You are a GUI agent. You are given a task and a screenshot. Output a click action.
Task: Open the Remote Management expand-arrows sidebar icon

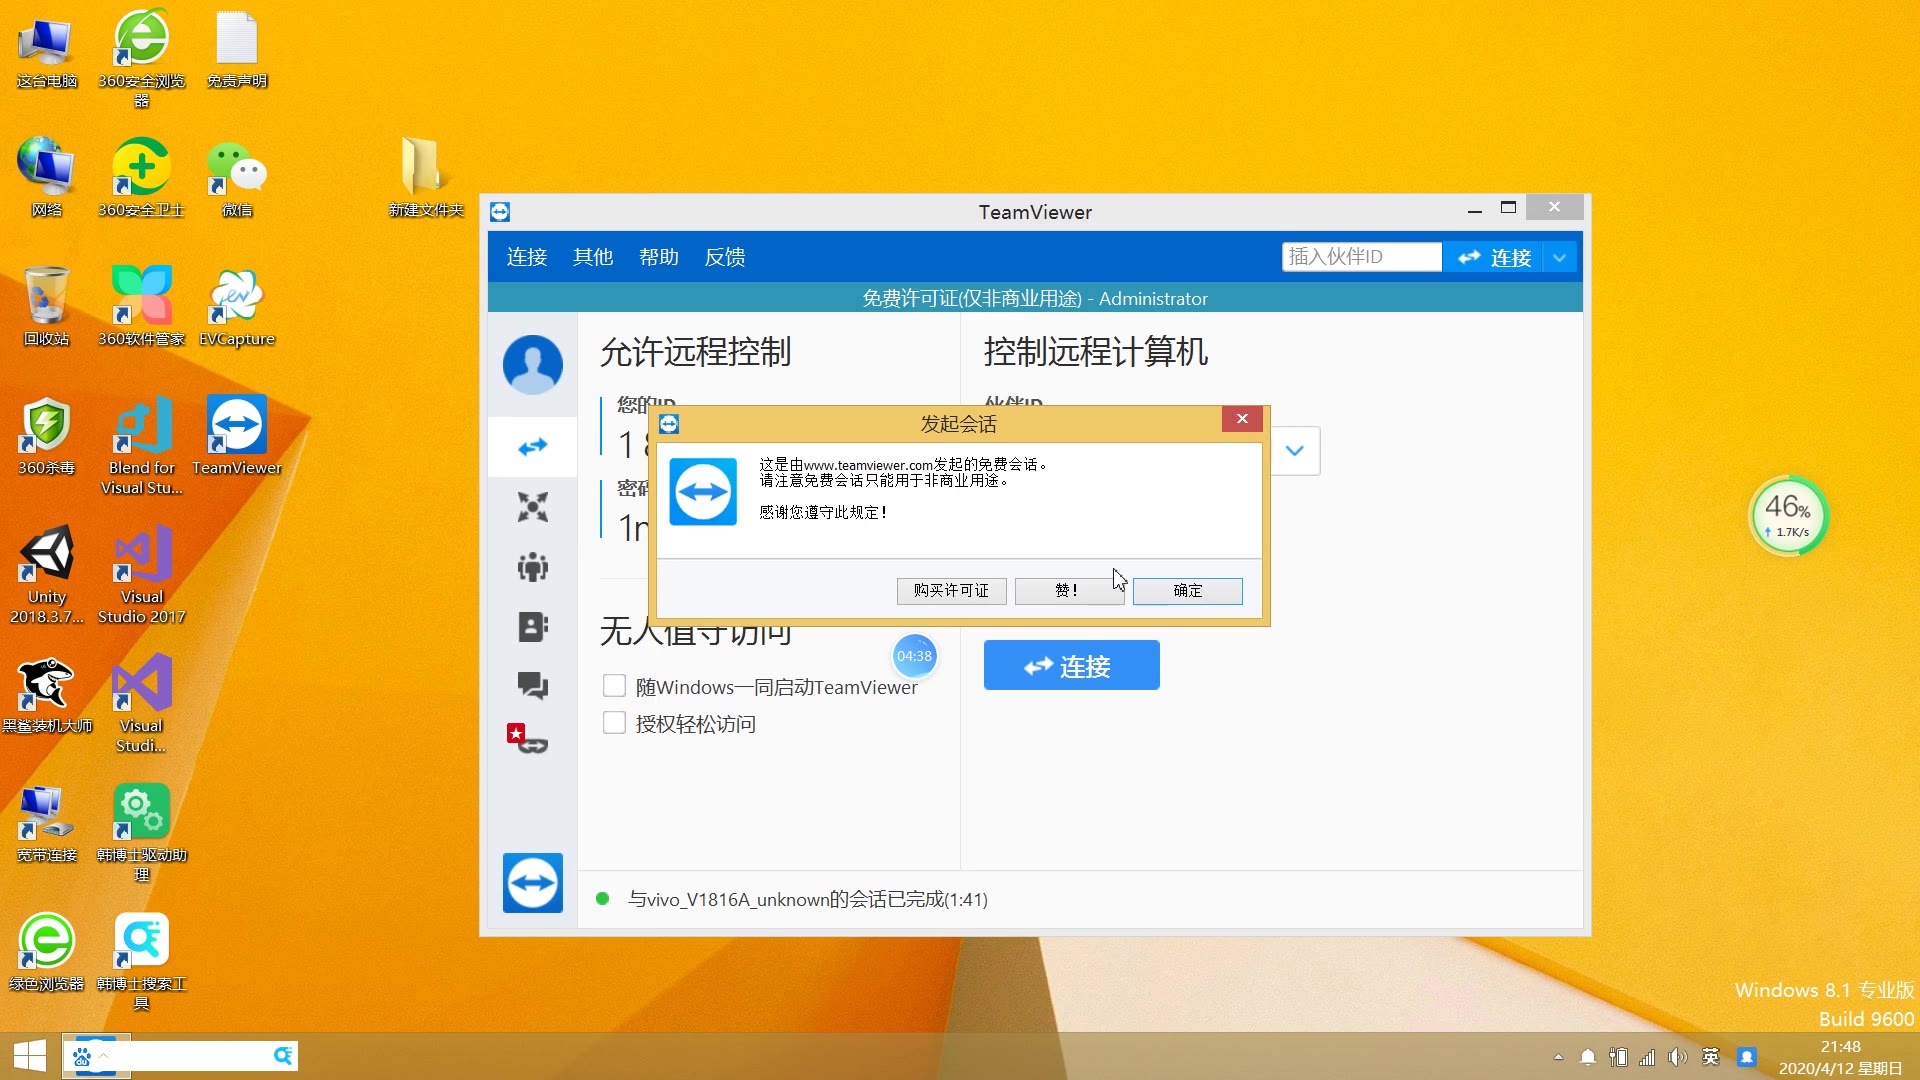[532, 507]
